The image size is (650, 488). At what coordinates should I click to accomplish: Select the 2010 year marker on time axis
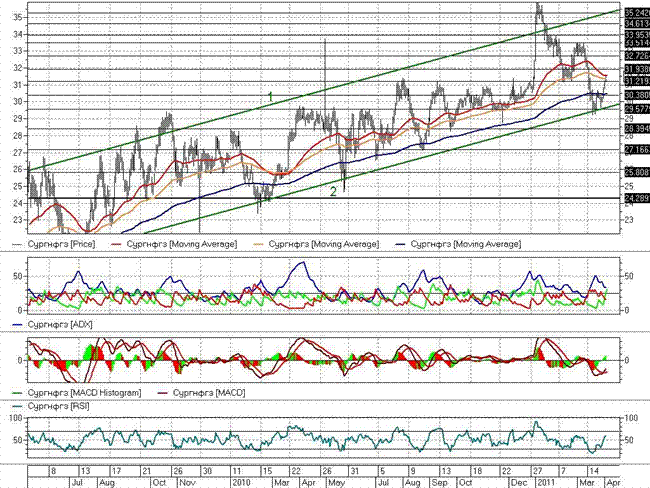(241, 481)
